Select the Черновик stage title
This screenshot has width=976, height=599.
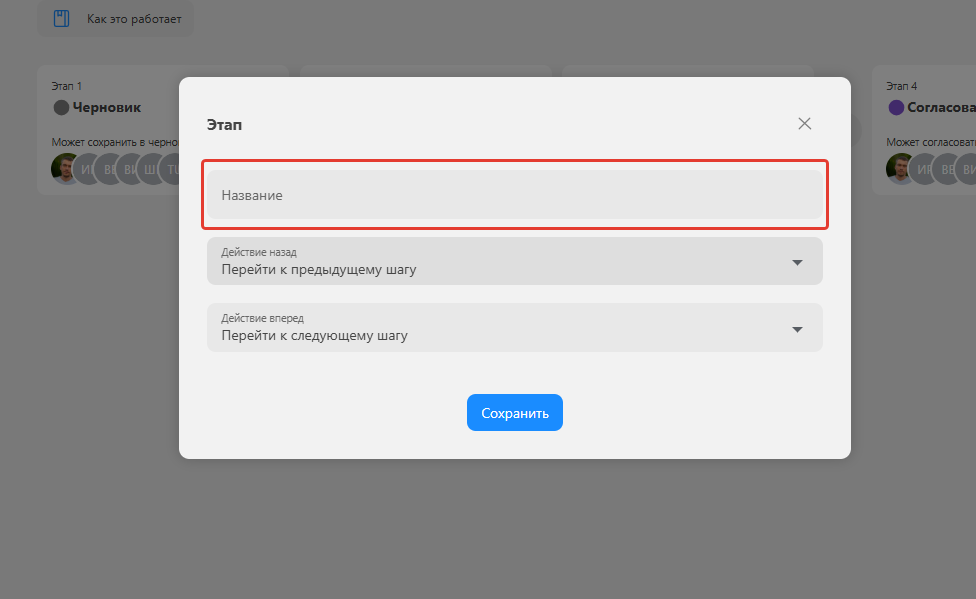(107, 107)
